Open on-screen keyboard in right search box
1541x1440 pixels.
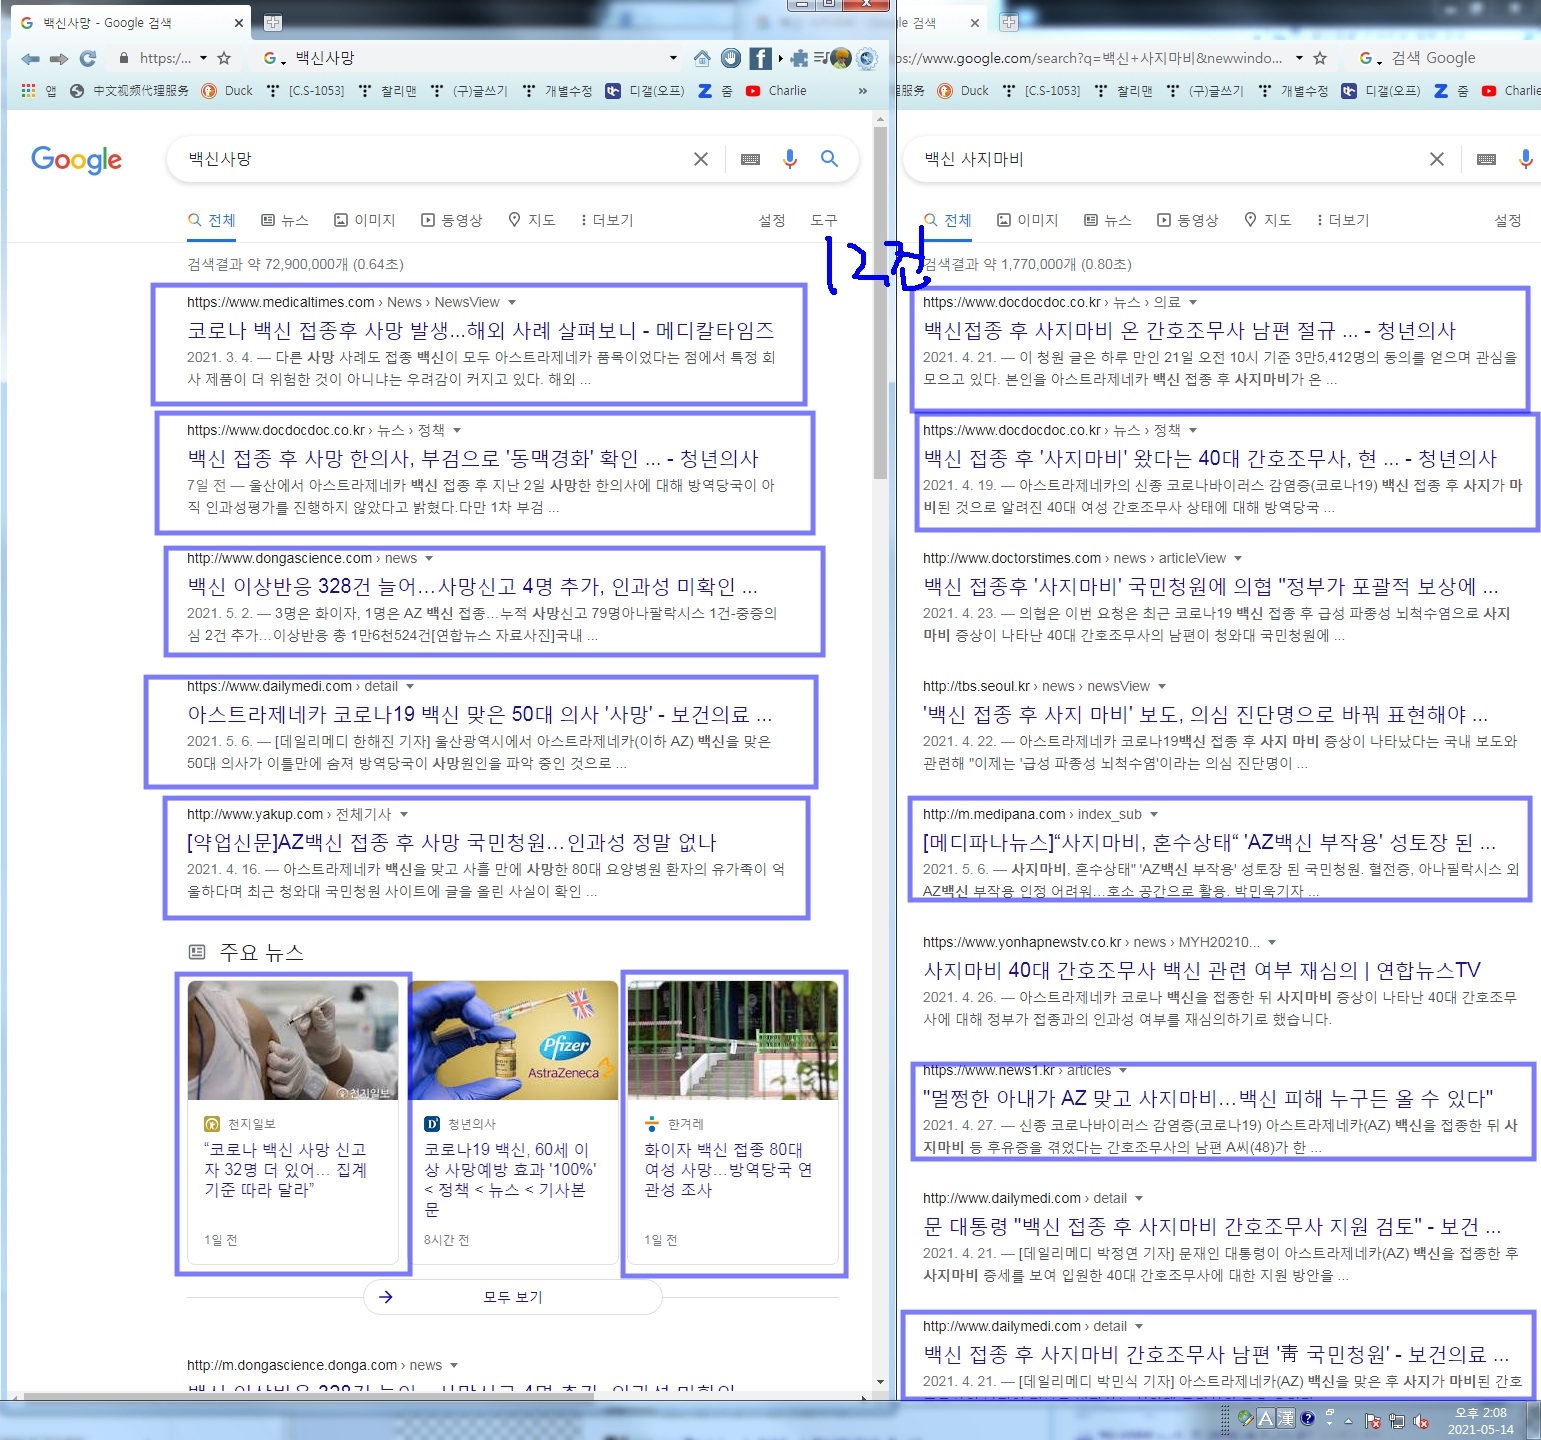click(x=1486, y=159)
